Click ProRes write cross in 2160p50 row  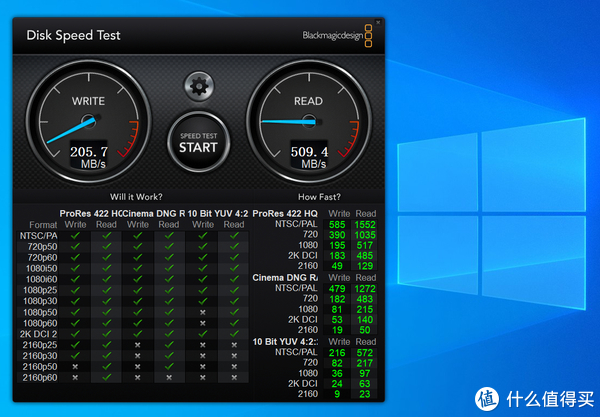click(x=75, y=367)
